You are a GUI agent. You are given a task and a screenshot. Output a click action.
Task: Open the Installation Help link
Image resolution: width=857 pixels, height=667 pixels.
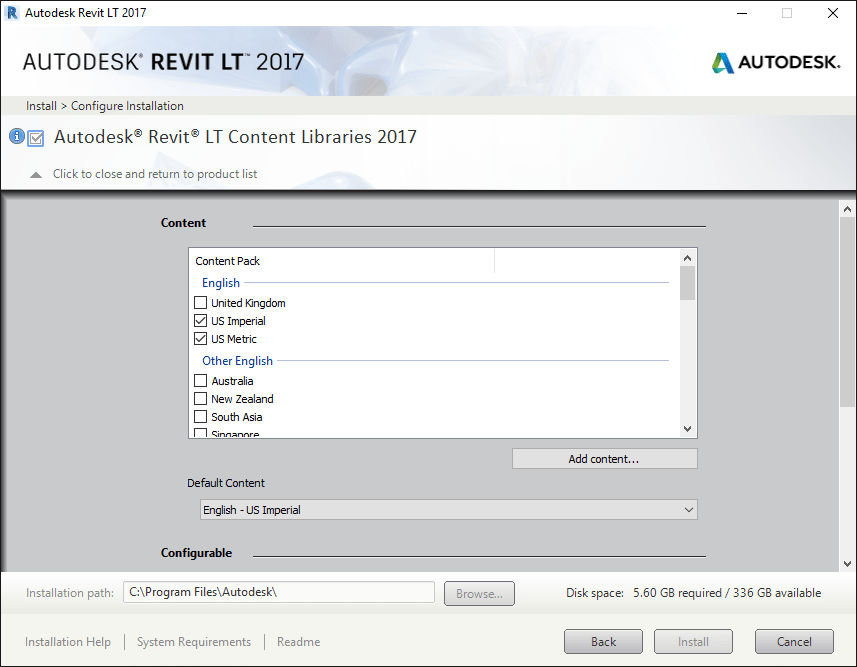point(68,642)
